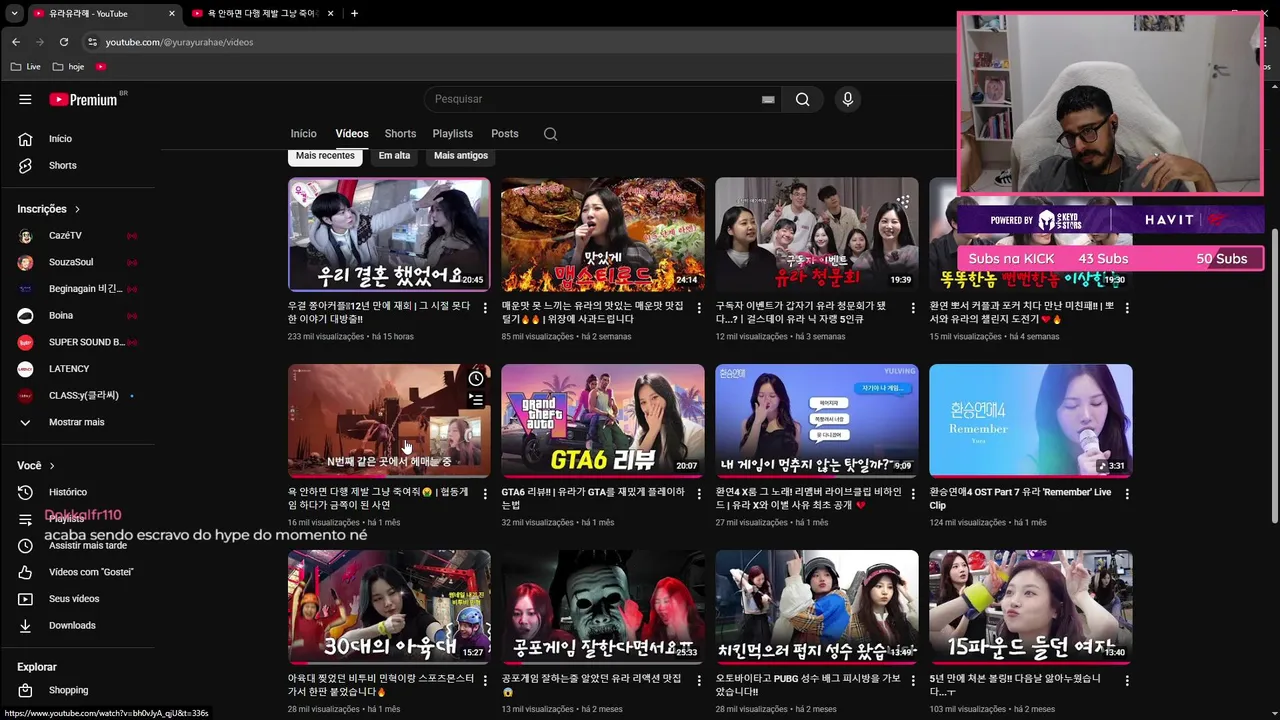
Task: Select the Mais recentes filter chip
Action: click(325, 156)
